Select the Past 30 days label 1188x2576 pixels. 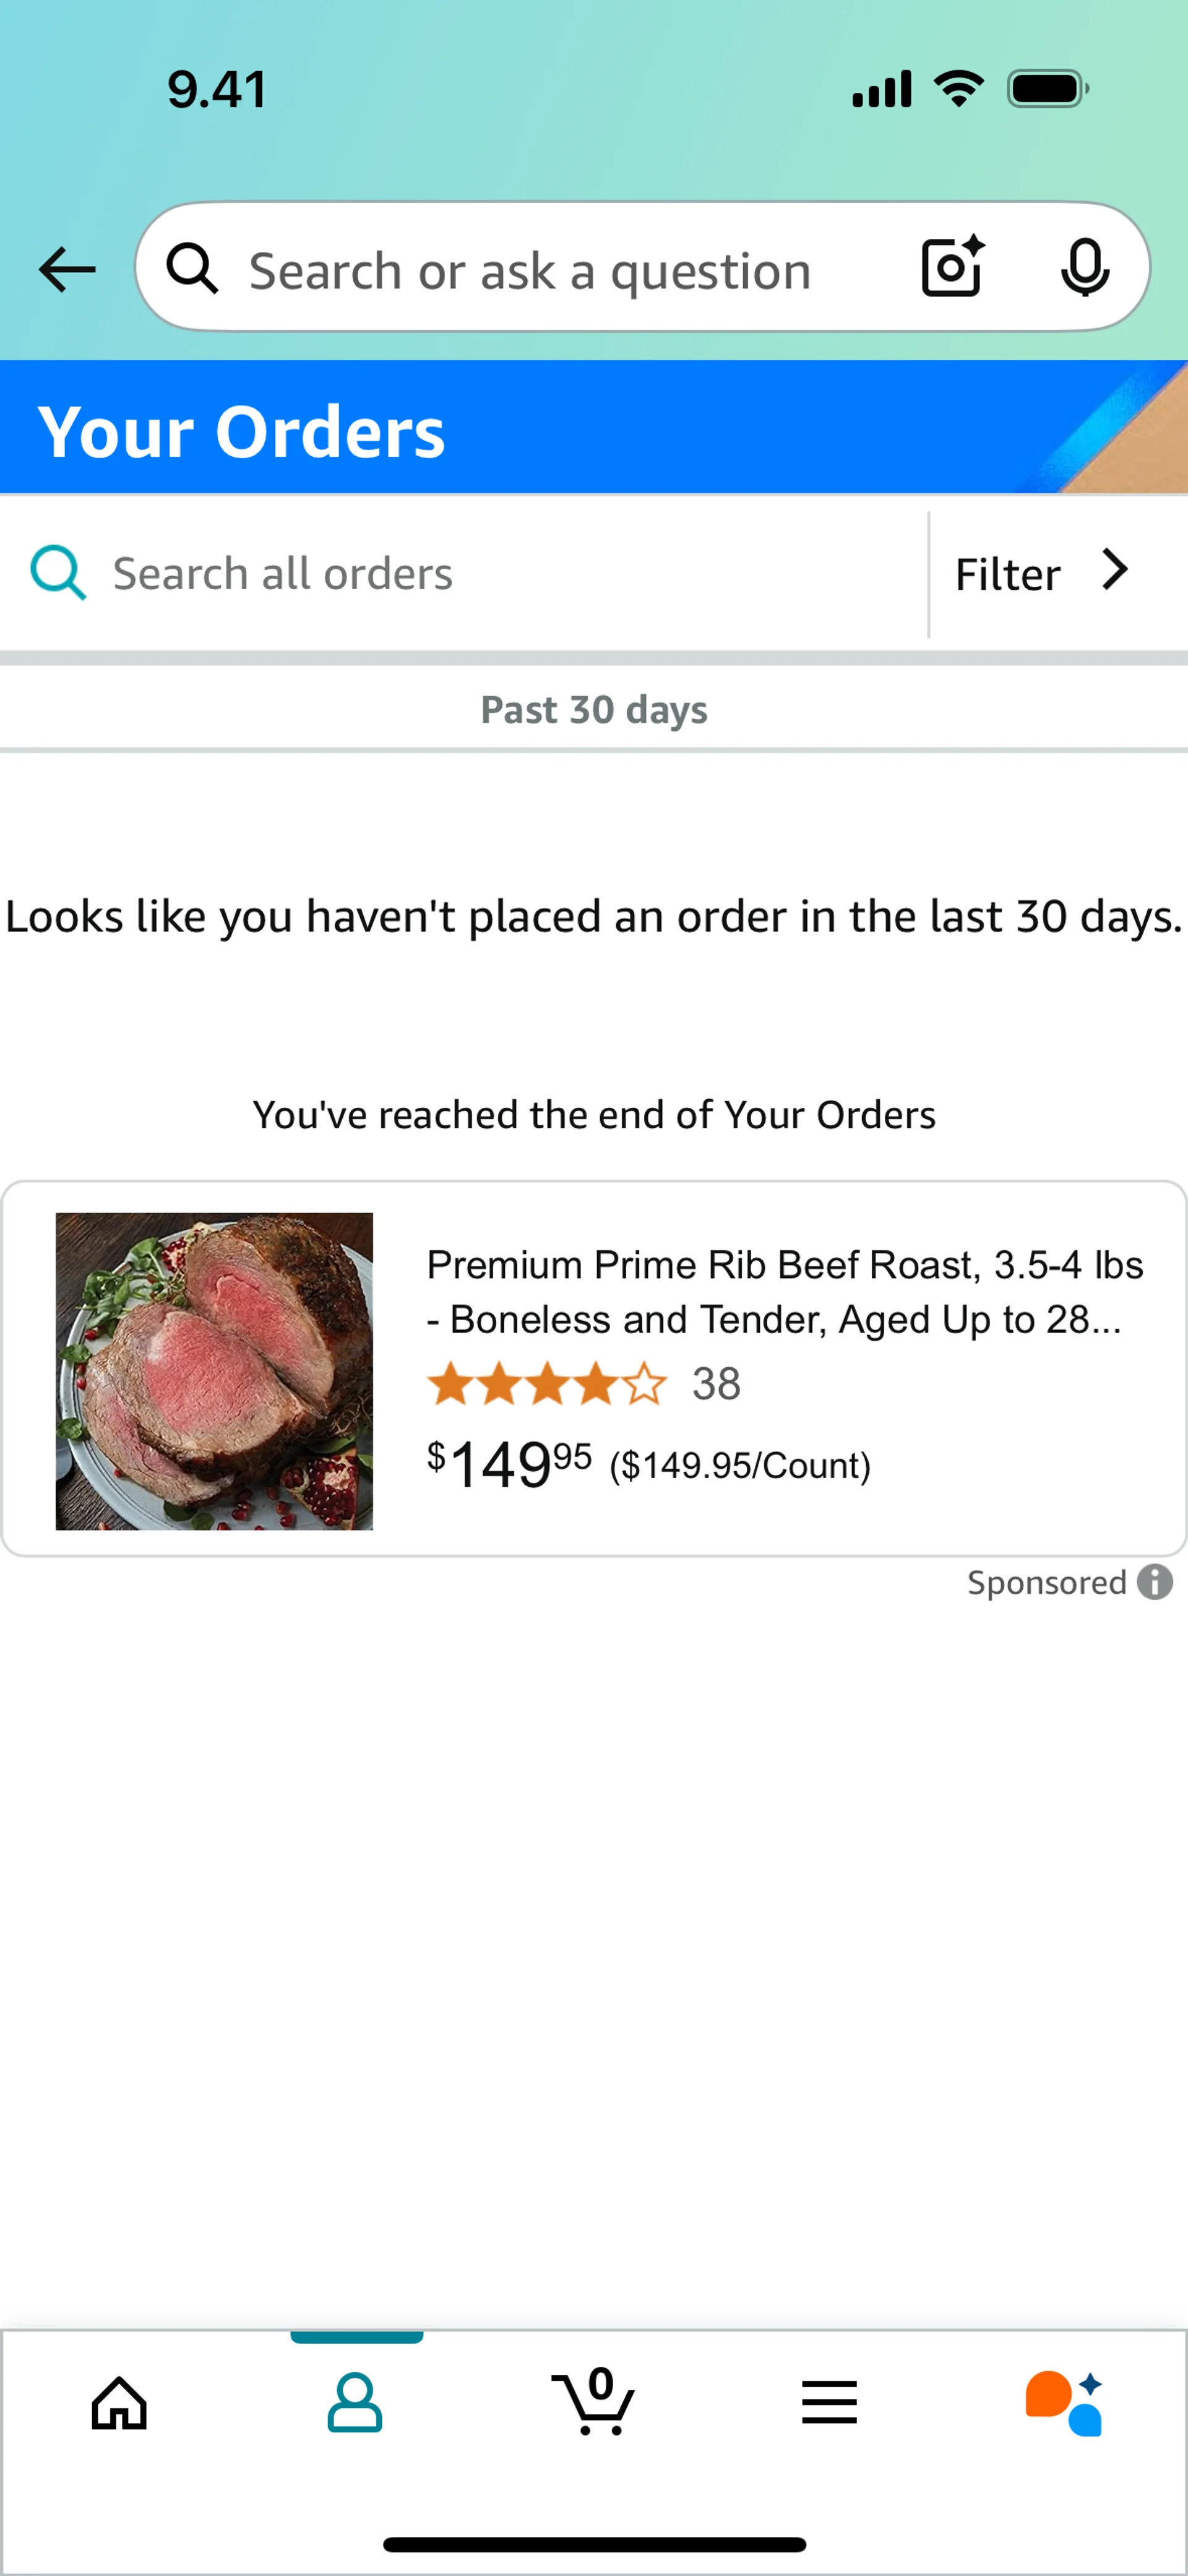coord(594,709)
